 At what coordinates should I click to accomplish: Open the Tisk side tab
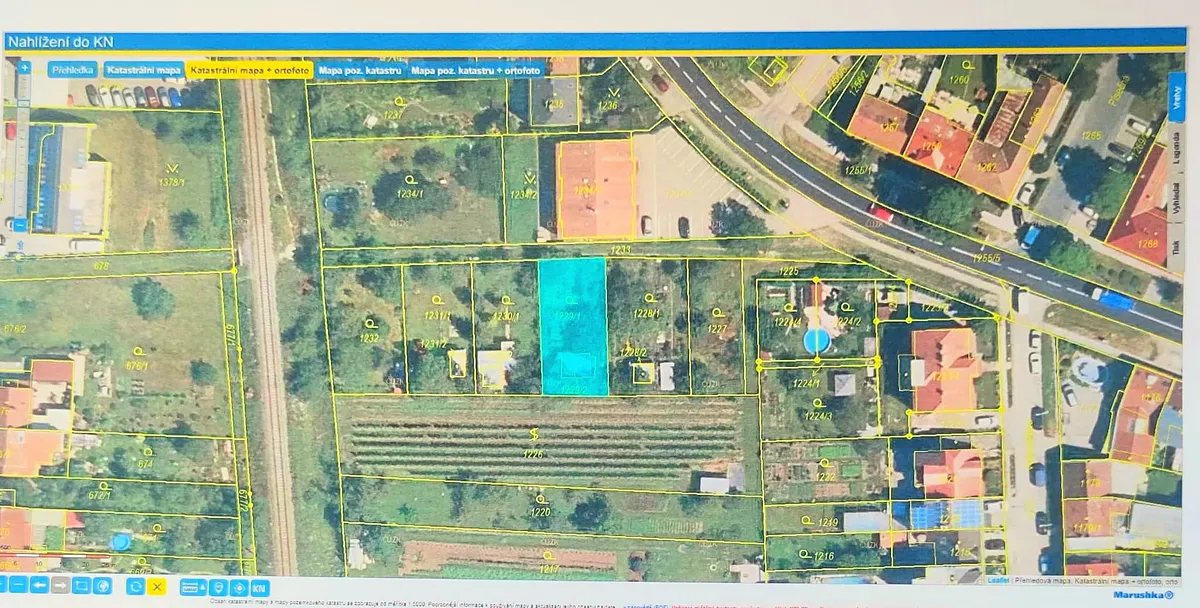pos(1176,246)
